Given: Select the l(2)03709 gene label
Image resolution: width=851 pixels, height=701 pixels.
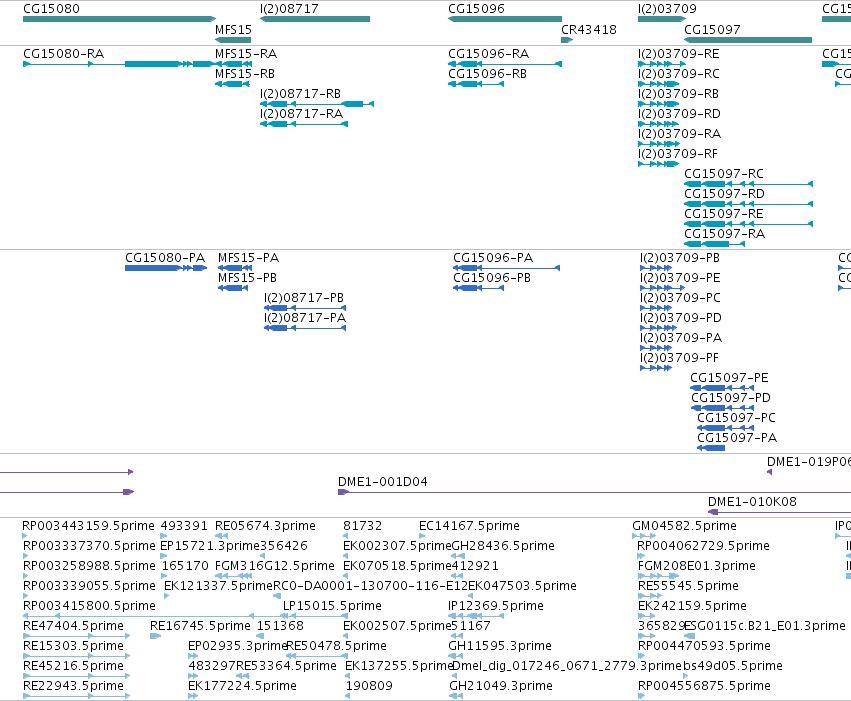Looking at the screenshot, I should click(x=667, y=9).
